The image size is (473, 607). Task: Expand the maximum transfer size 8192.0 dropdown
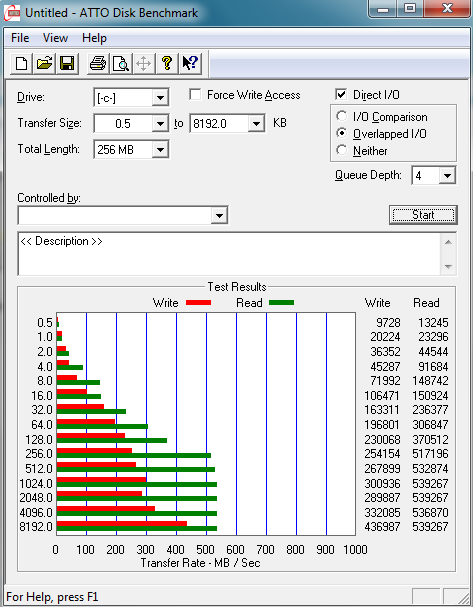[256, 123]
